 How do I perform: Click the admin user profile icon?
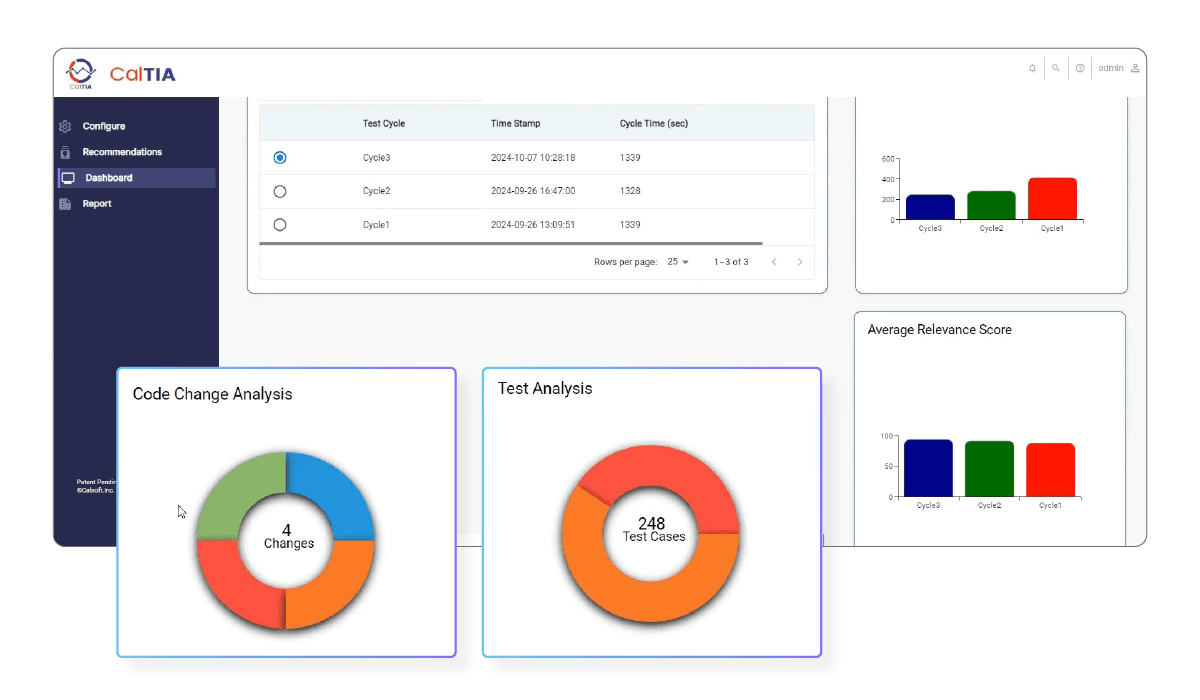point(1135,68)
